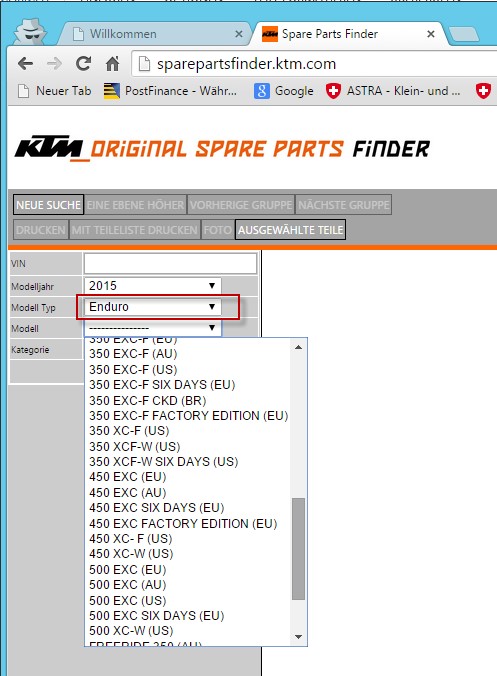Click the page icon in address bar
Image resolution: width=497 pixels, height=676 pixels.
[144, 64]
